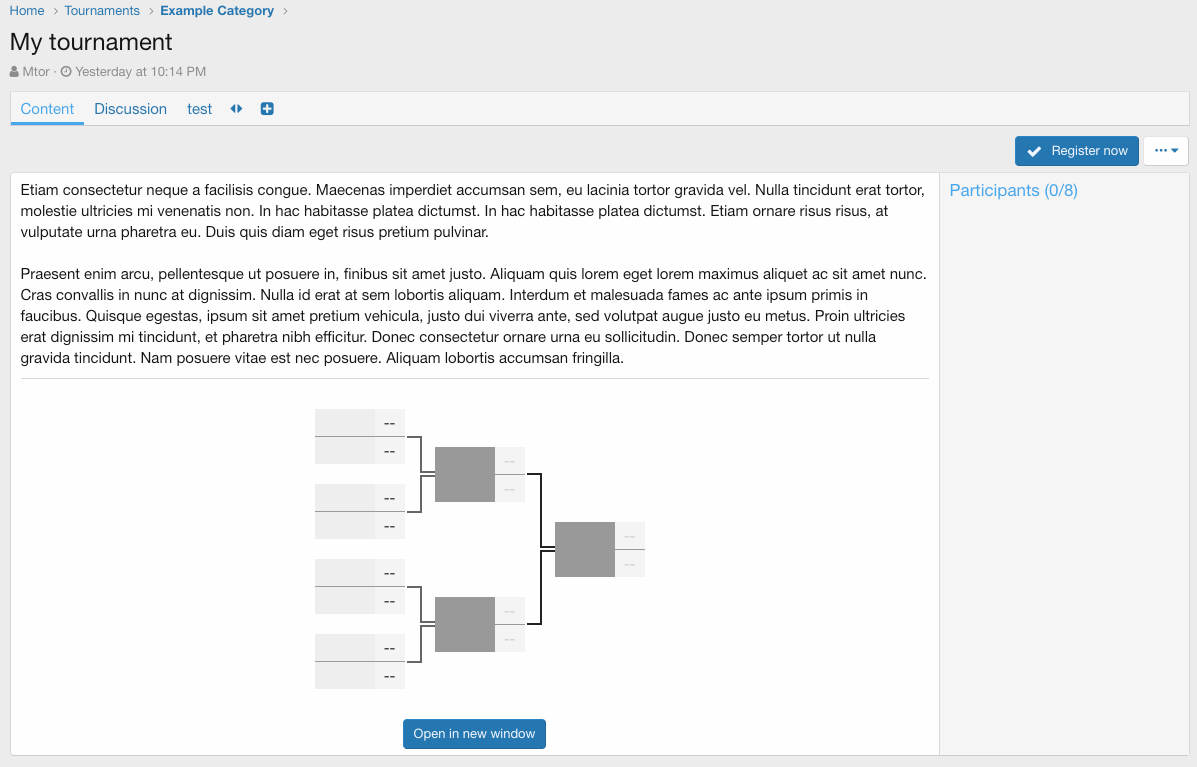Open the three-dots more options dropdown

(x=1165, y=151)
